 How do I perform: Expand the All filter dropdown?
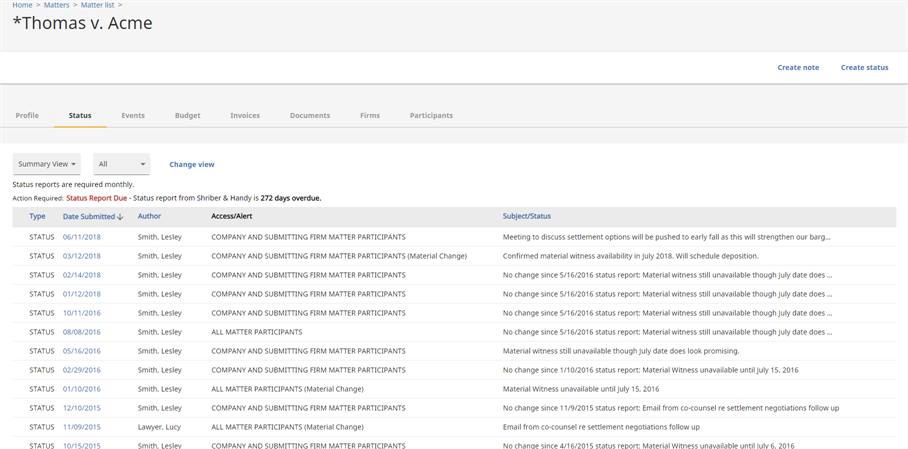tap(121, 164)
